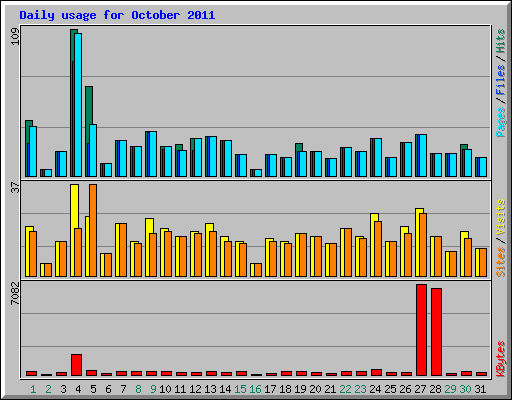Click the orange sites bar for day 27
512x400 pixels.
click(x=423, y=245)
